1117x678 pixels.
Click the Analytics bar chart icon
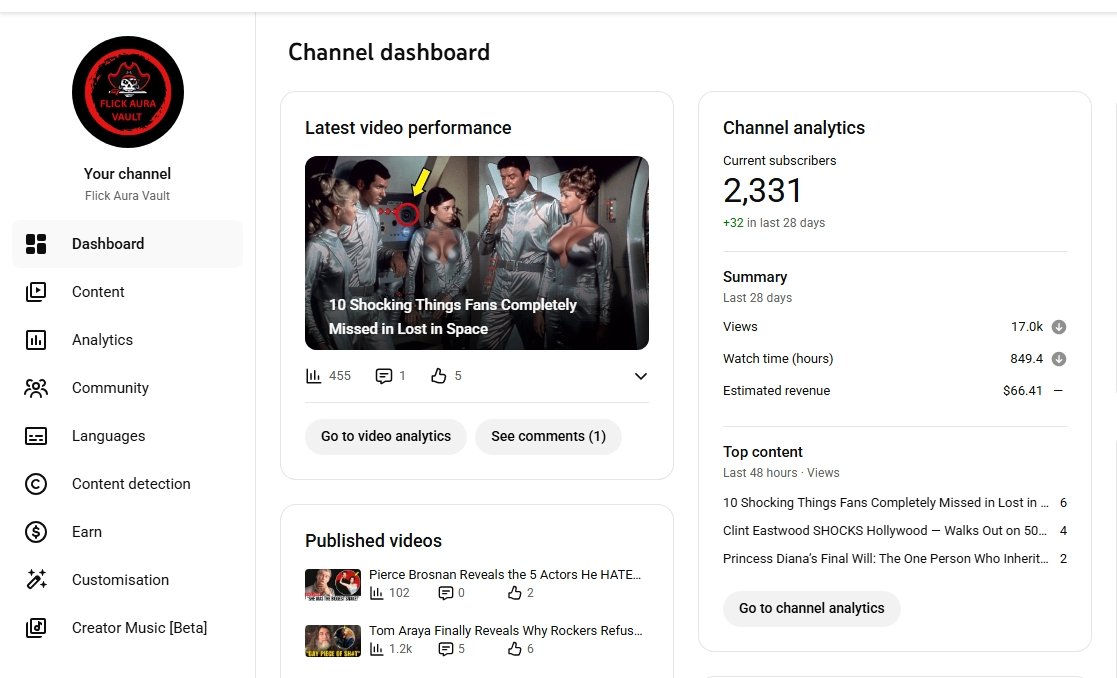[x=36, y=340]
